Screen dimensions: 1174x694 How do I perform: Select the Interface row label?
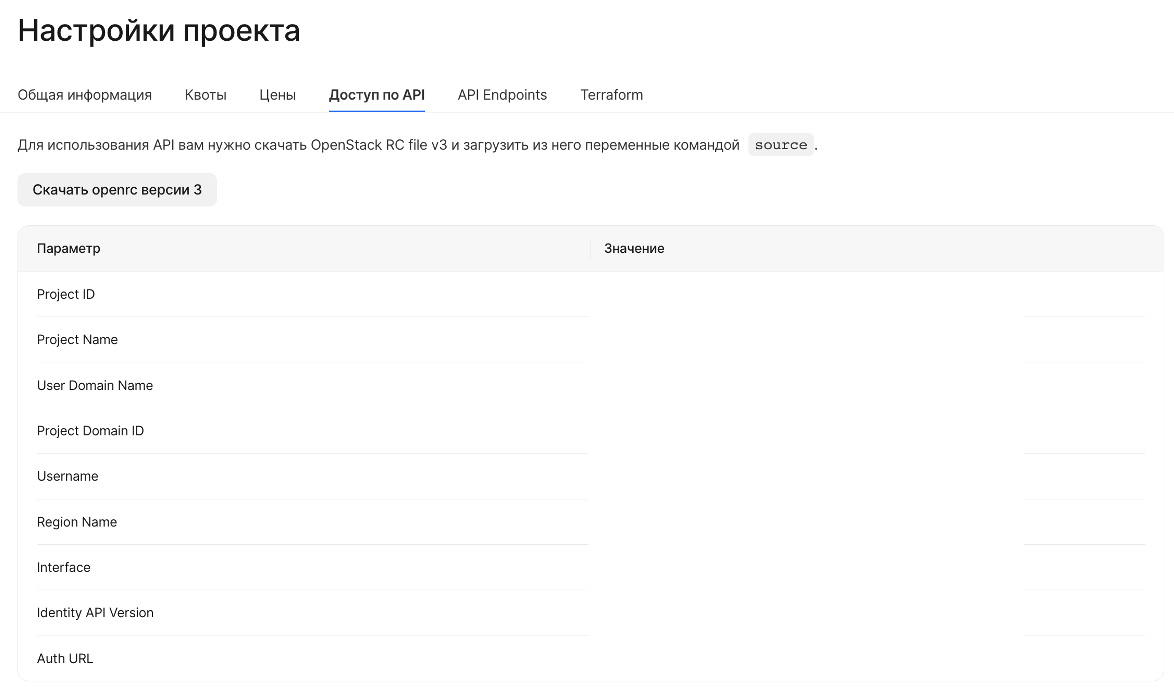tap(64, 567)
